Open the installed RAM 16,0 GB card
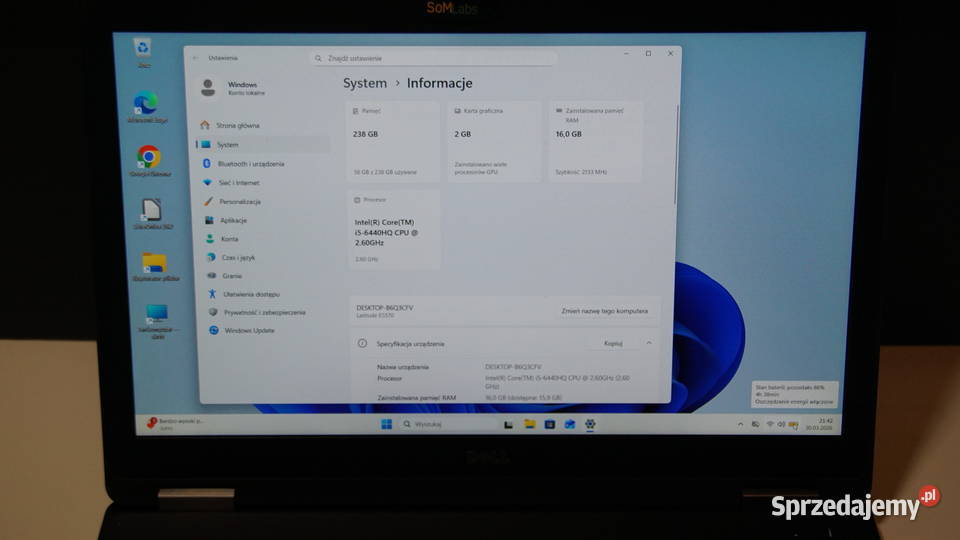The width and height of the screenshot is (960, 540). click(x=596, y=141)
